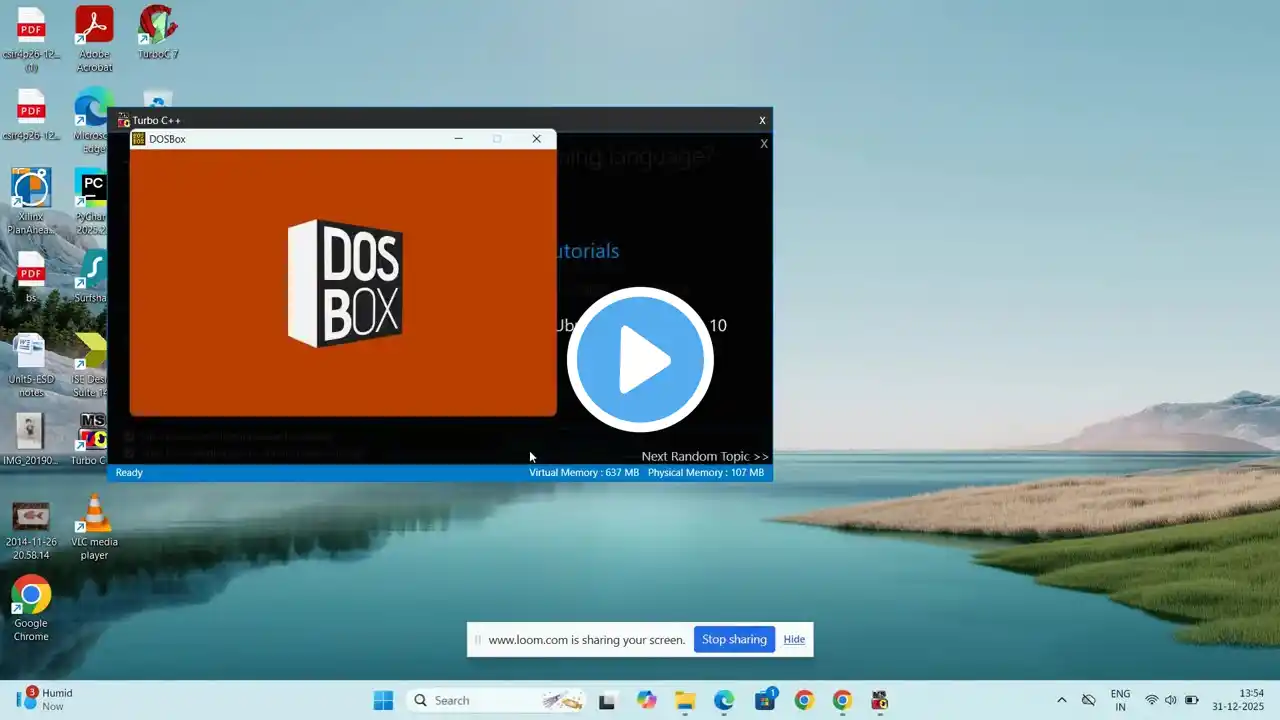Click the Turbo C++ title bar icon
The width and height of the screenshot is (1280, 720).
click(x=124, y=120)
